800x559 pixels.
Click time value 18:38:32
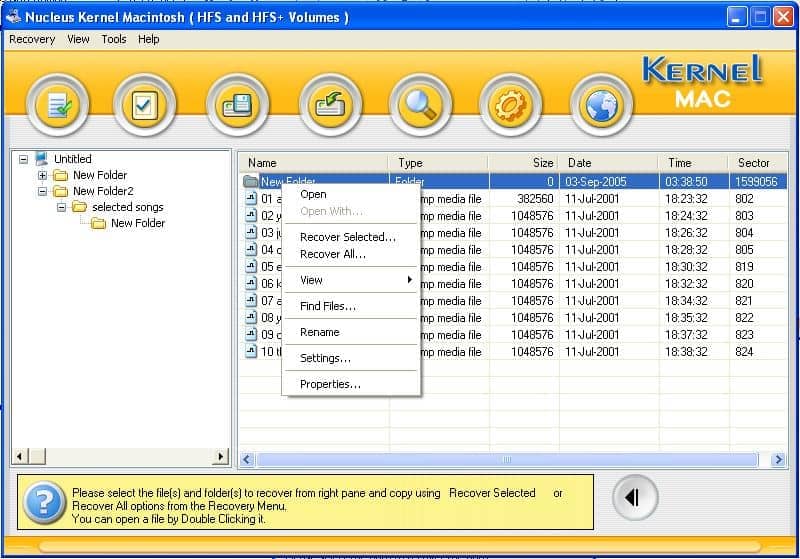pos(686,352)
